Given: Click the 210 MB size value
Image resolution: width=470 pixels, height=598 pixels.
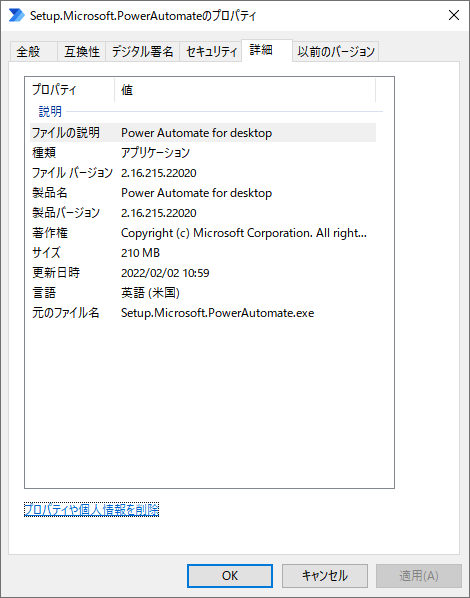Looking at the screenshot, I should click(x=140, y=253).
